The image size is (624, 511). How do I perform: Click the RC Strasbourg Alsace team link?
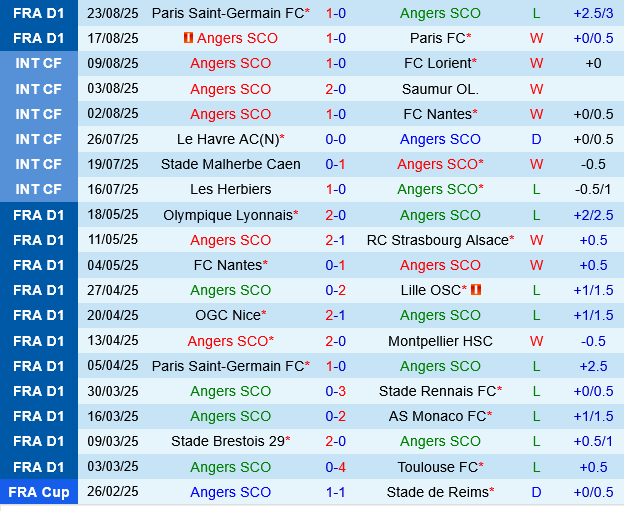tap(437, 240)
